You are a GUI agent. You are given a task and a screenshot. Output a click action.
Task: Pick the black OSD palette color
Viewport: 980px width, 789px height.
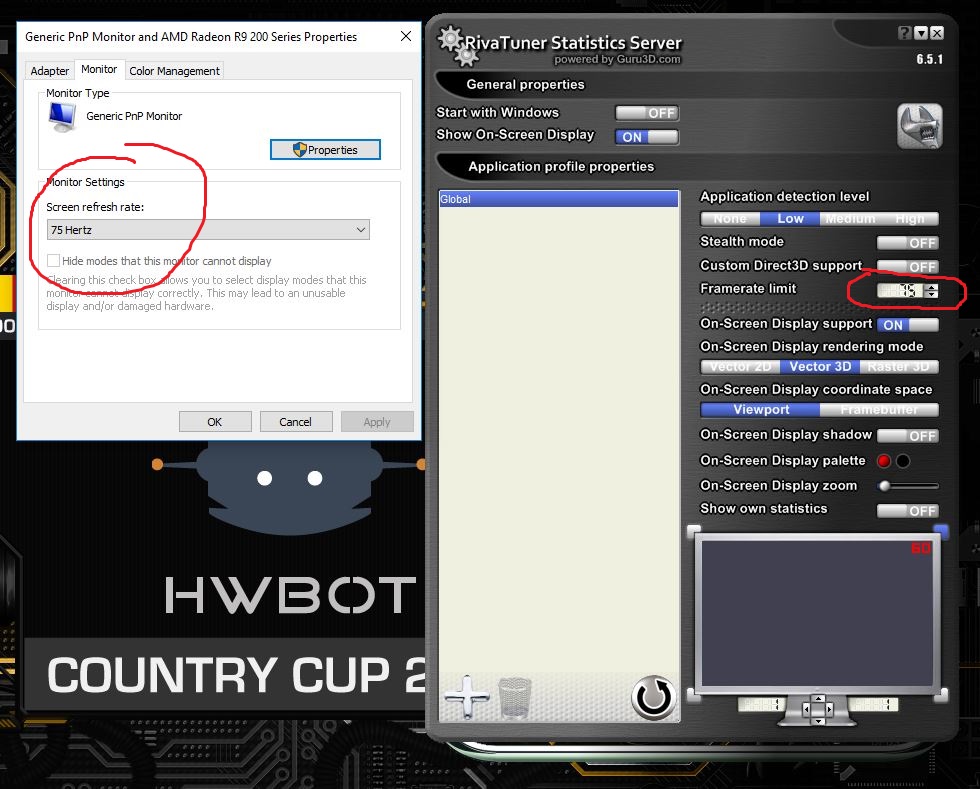[x=903, y=461]
